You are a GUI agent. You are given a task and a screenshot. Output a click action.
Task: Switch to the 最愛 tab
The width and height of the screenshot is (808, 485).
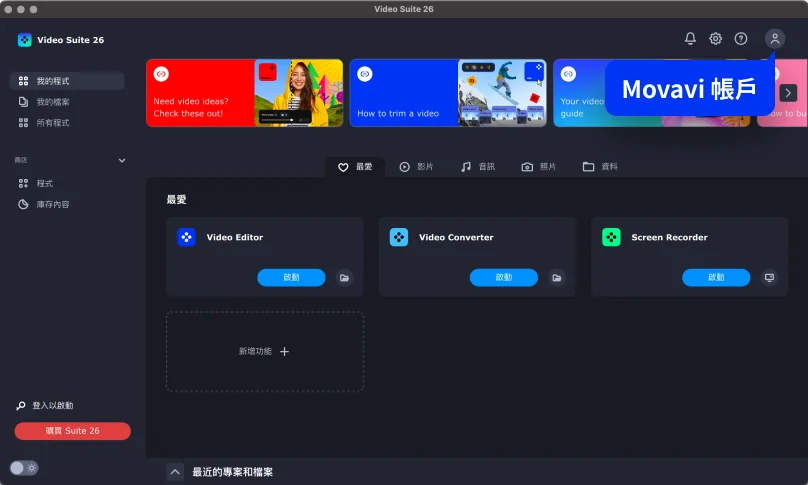point(355,167)
